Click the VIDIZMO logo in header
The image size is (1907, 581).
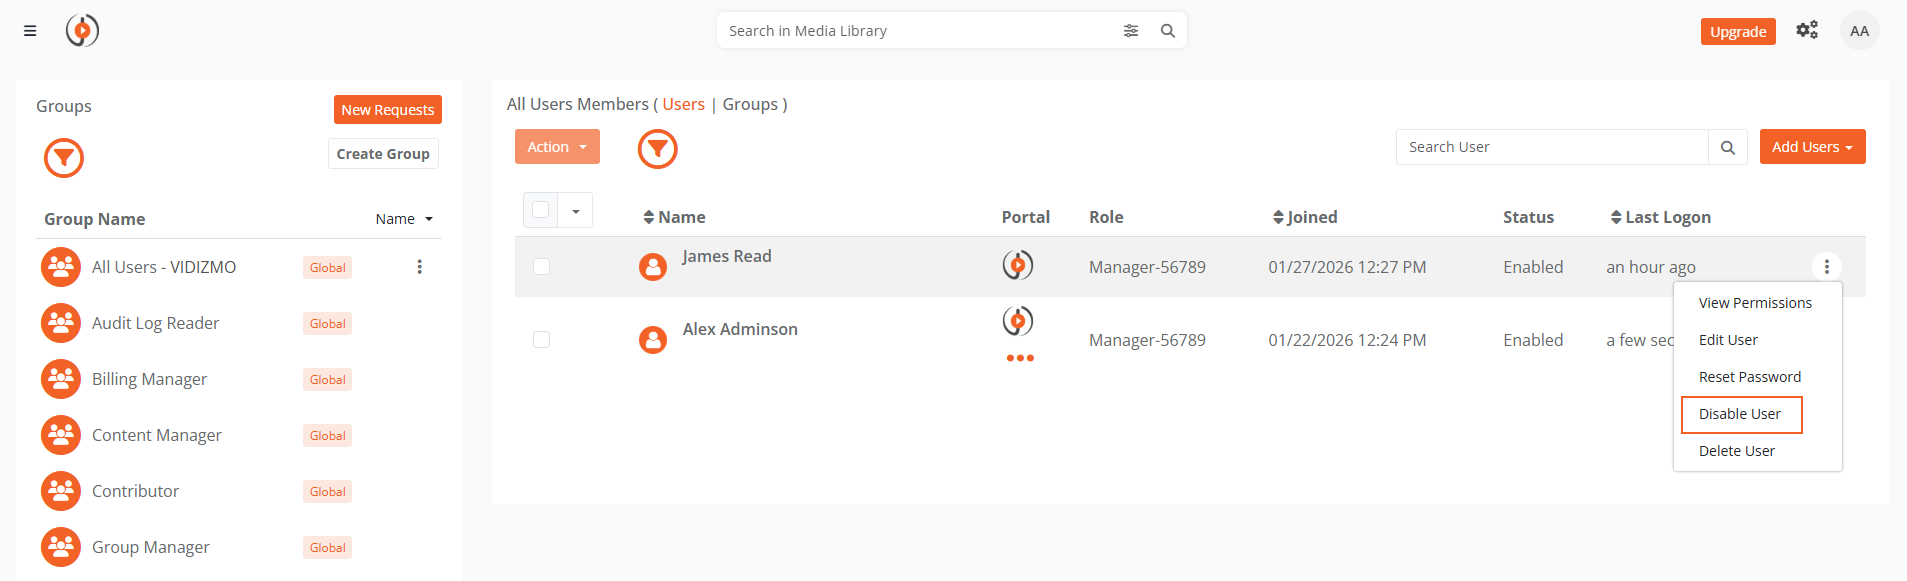pyautogui.click(x=82, y=31)
